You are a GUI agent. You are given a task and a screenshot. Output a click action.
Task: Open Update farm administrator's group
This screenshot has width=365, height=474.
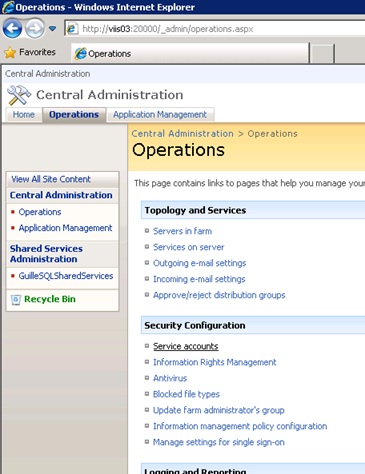tap(219, 410)
